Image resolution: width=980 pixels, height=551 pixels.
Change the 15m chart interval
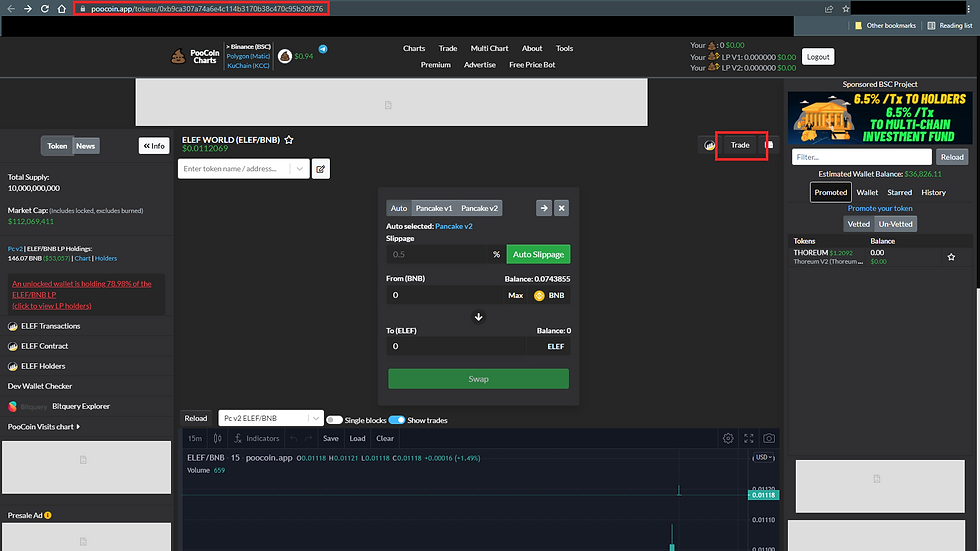(195, 439)
